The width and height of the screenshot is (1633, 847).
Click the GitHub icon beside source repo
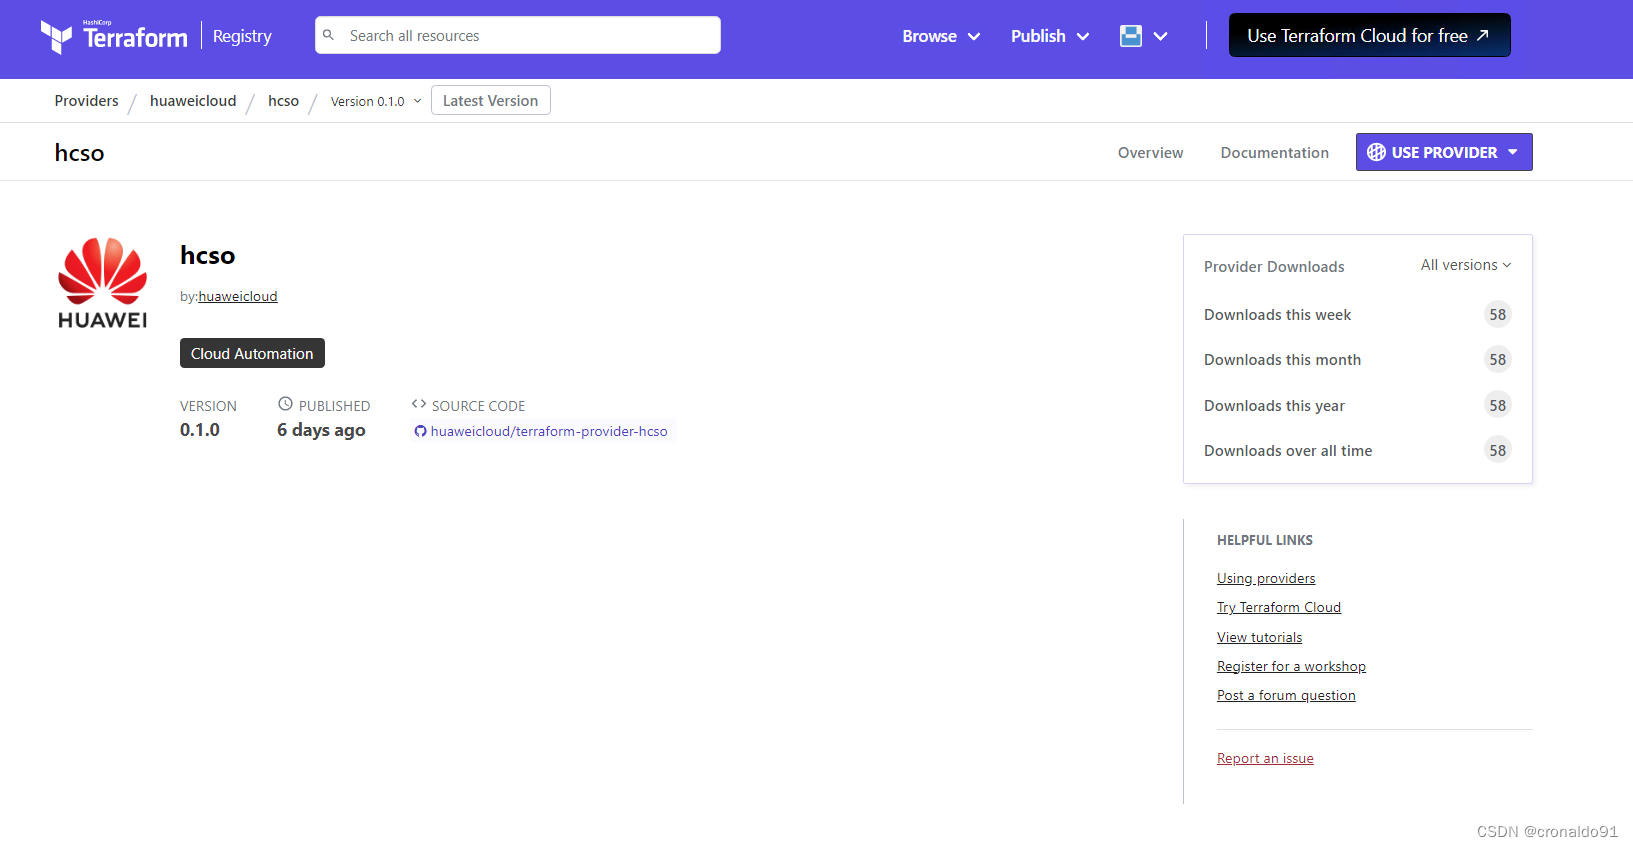click(420, 432)
